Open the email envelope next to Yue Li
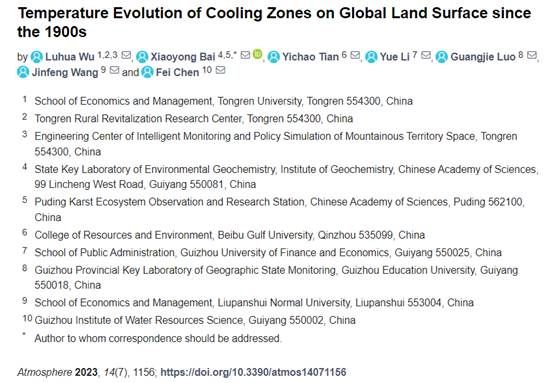This screenshot has width=554, height=383. (x=426, y=55)
